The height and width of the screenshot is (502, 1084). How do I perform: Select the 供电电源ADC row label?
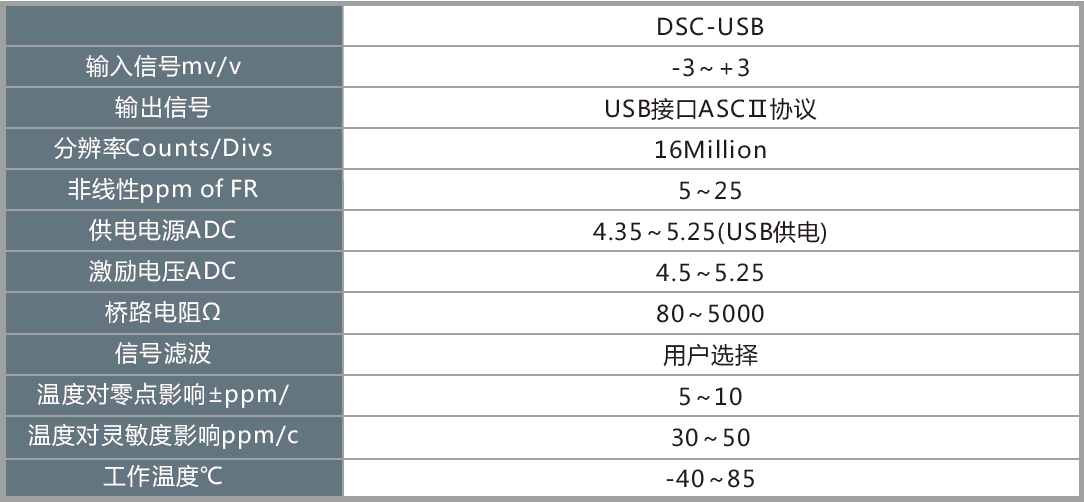click(163, 230)
